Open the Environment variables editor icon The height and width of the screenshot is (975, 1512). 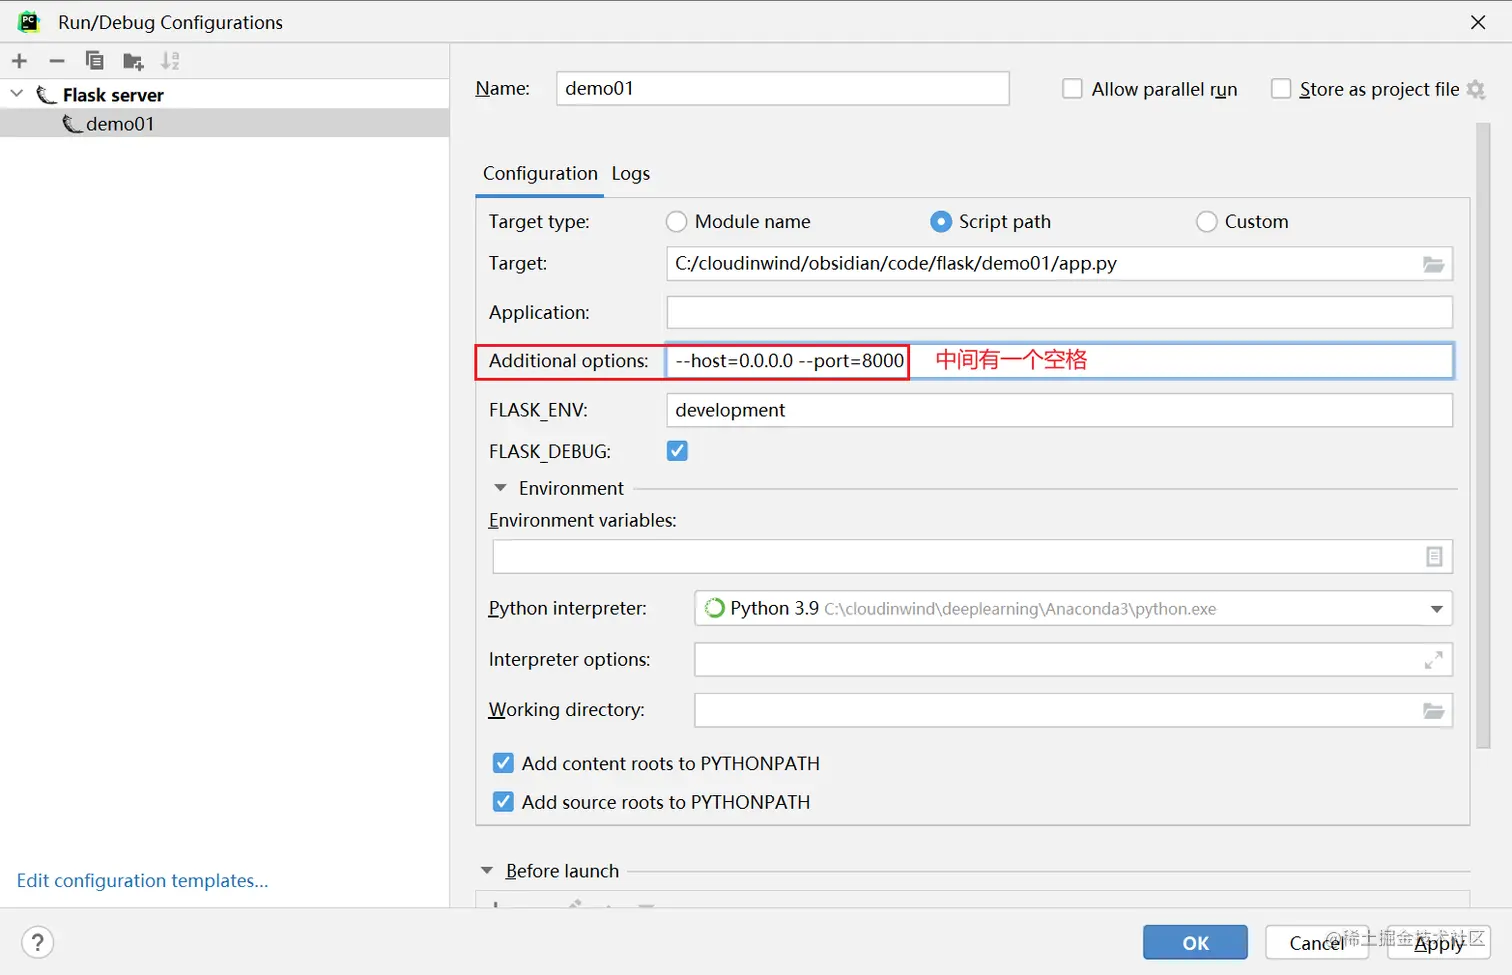pyautogui.click(x=1434, y=557)
